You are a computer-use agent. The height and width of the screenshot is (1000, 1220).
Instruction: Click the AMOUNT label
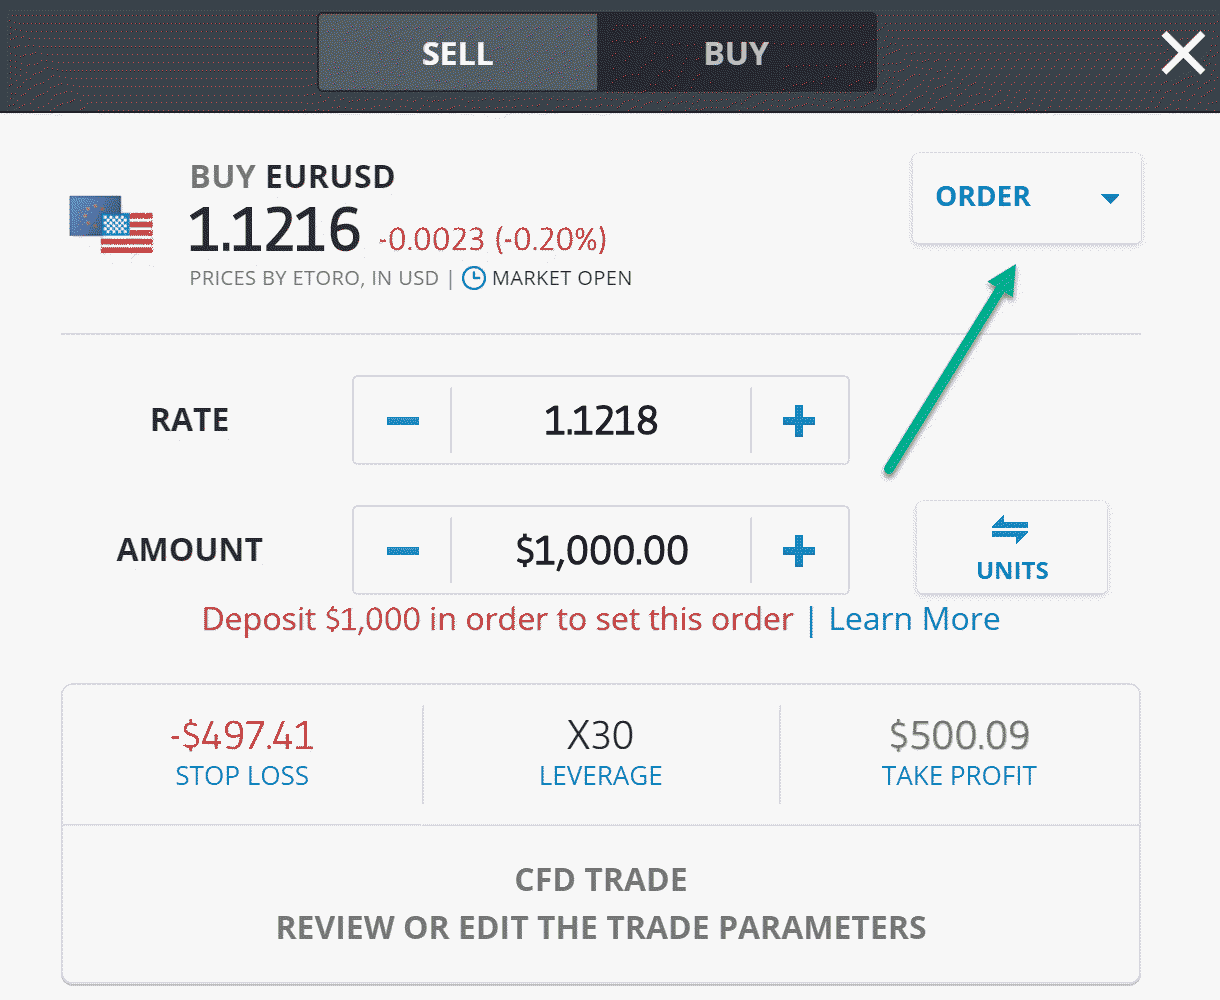[x=190, y=550]
